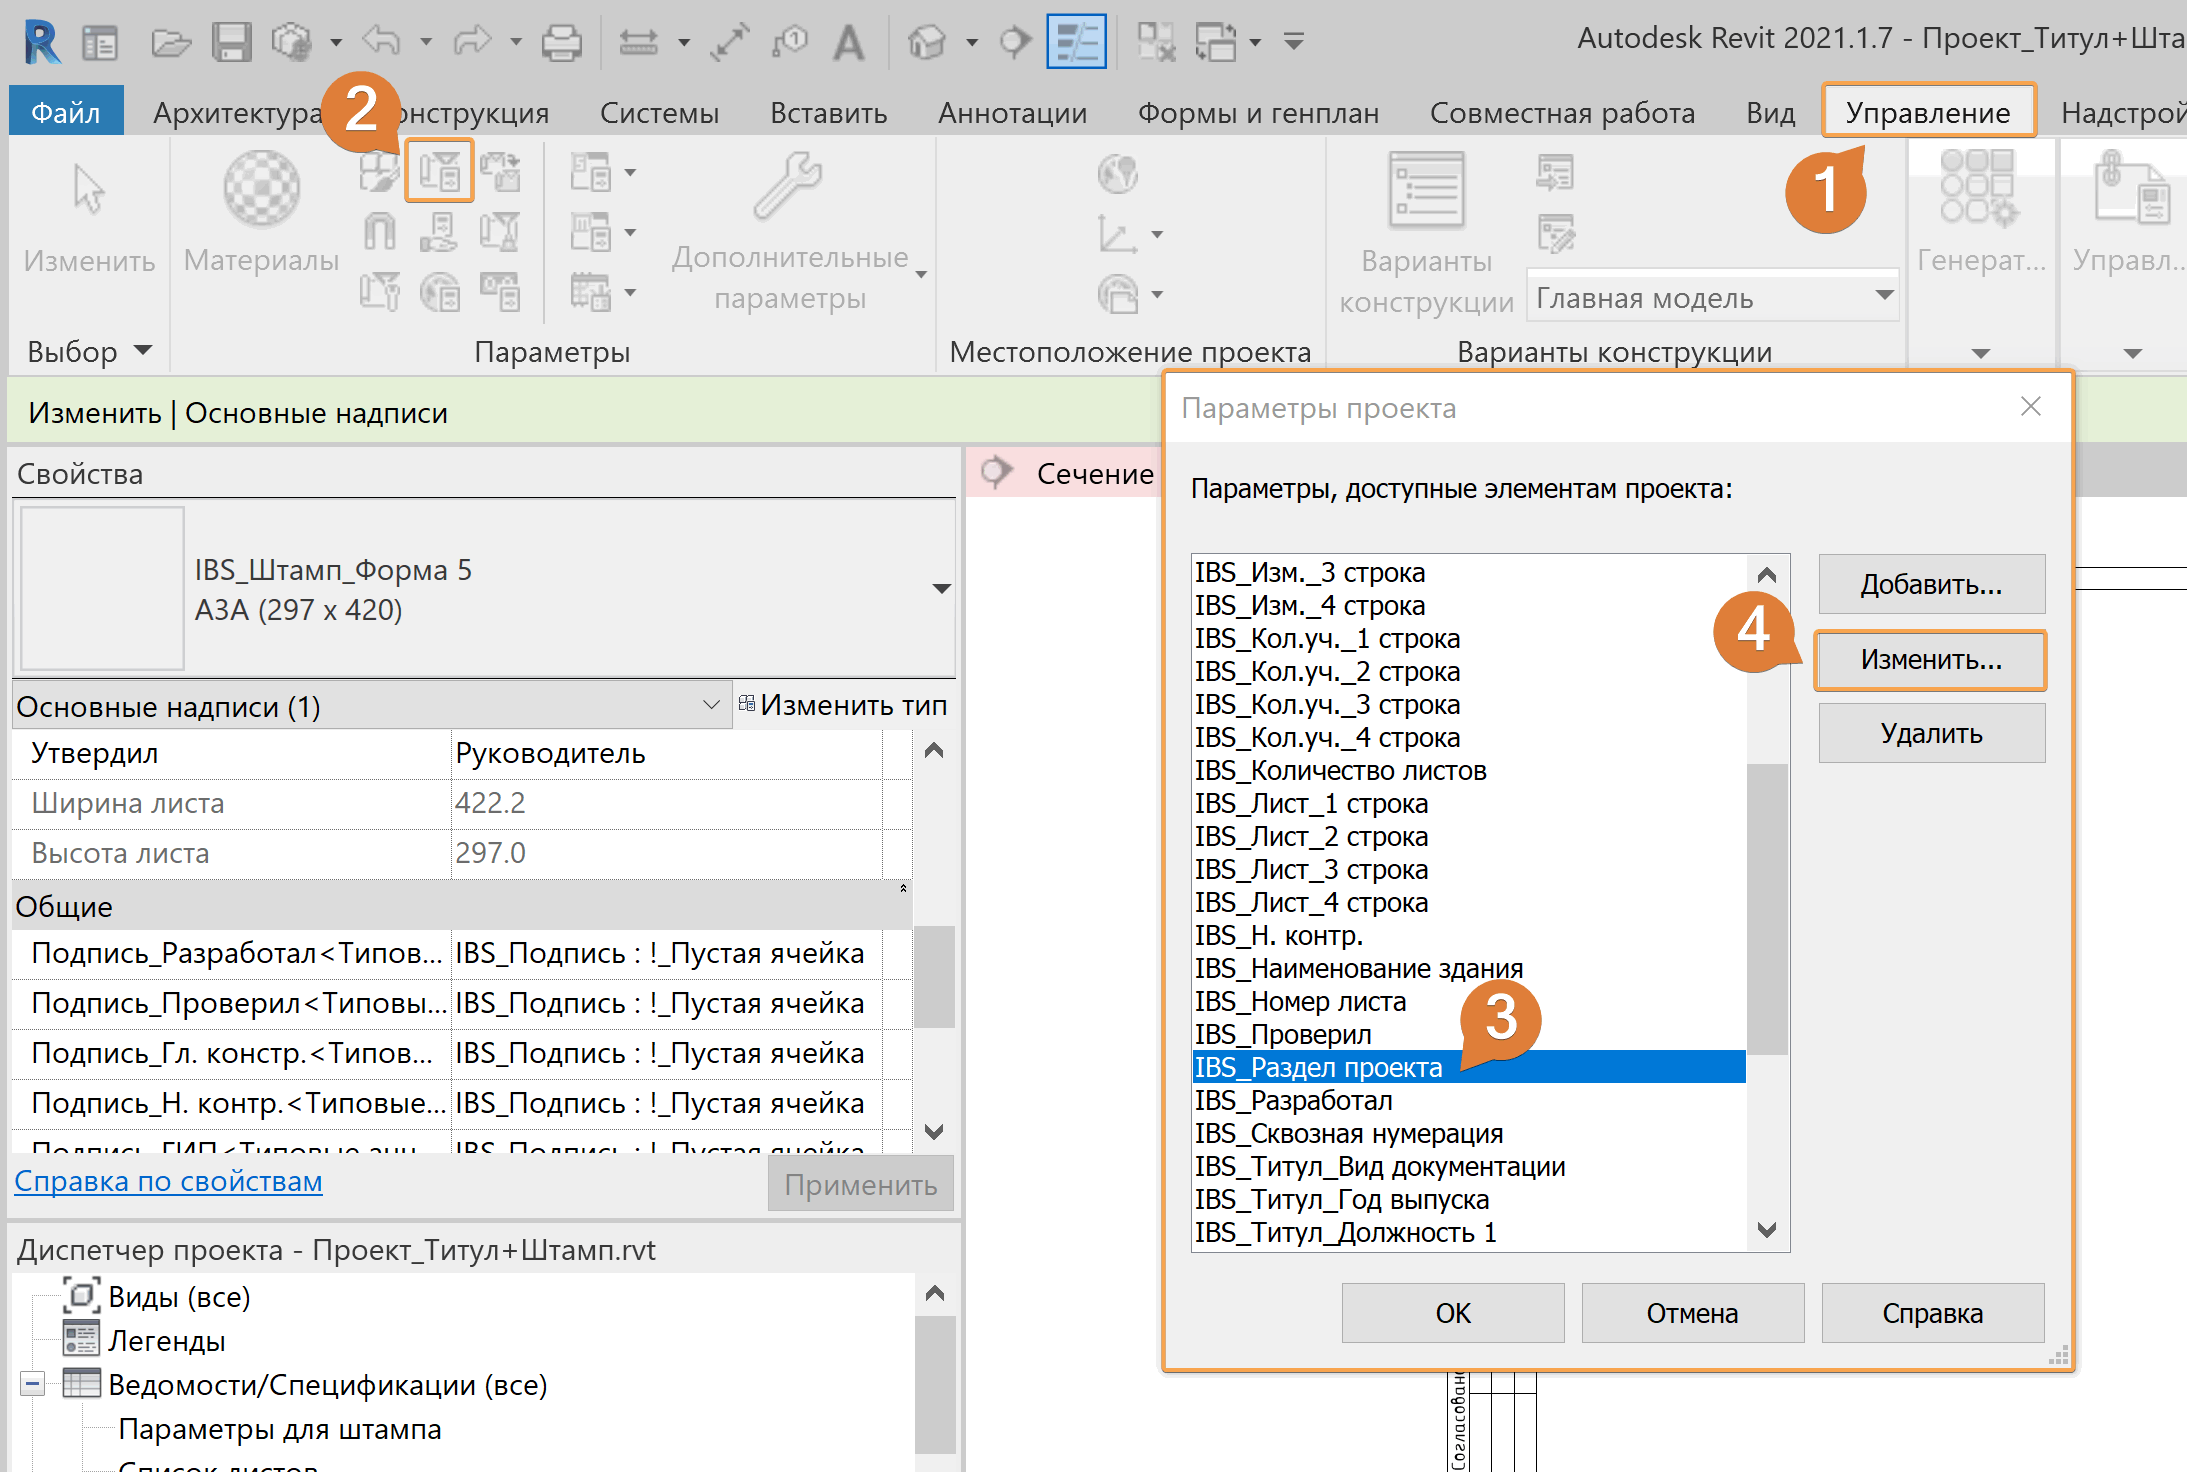Open the Основные надписи (1) properties filter dropdown
This screenshot has width=2187, height=1472.
[x=371, y=706]
